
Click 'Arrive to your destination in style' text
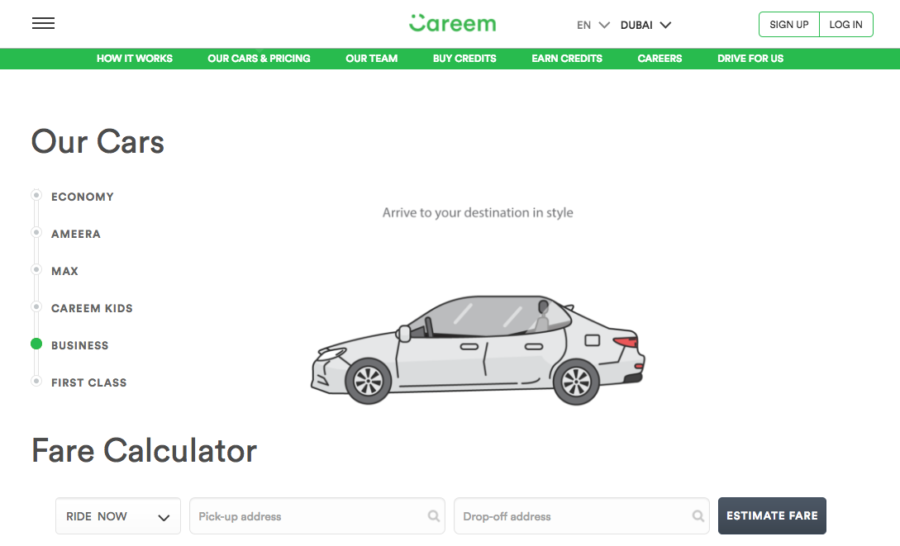coord(478,213)
